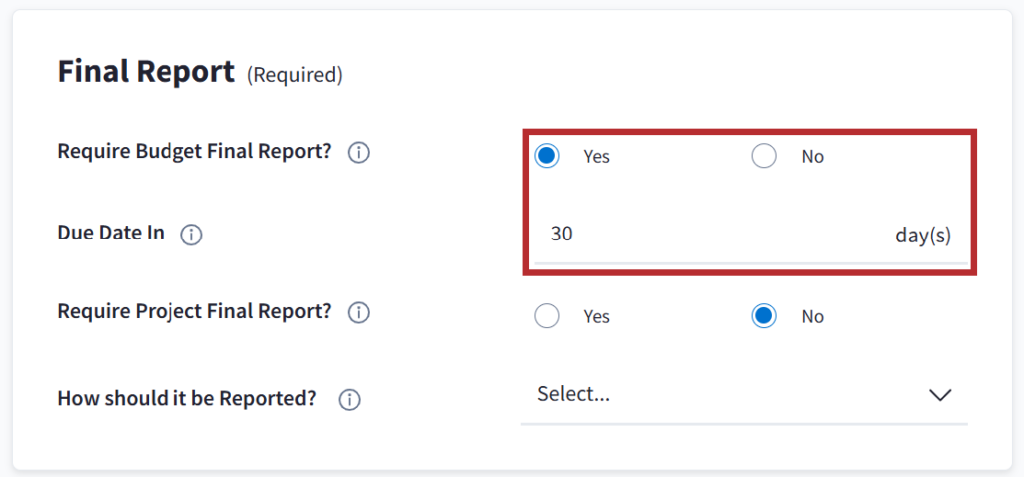Expand the chevron arrow on reporting dropdown
The image size is (1024, 477).
940,395
